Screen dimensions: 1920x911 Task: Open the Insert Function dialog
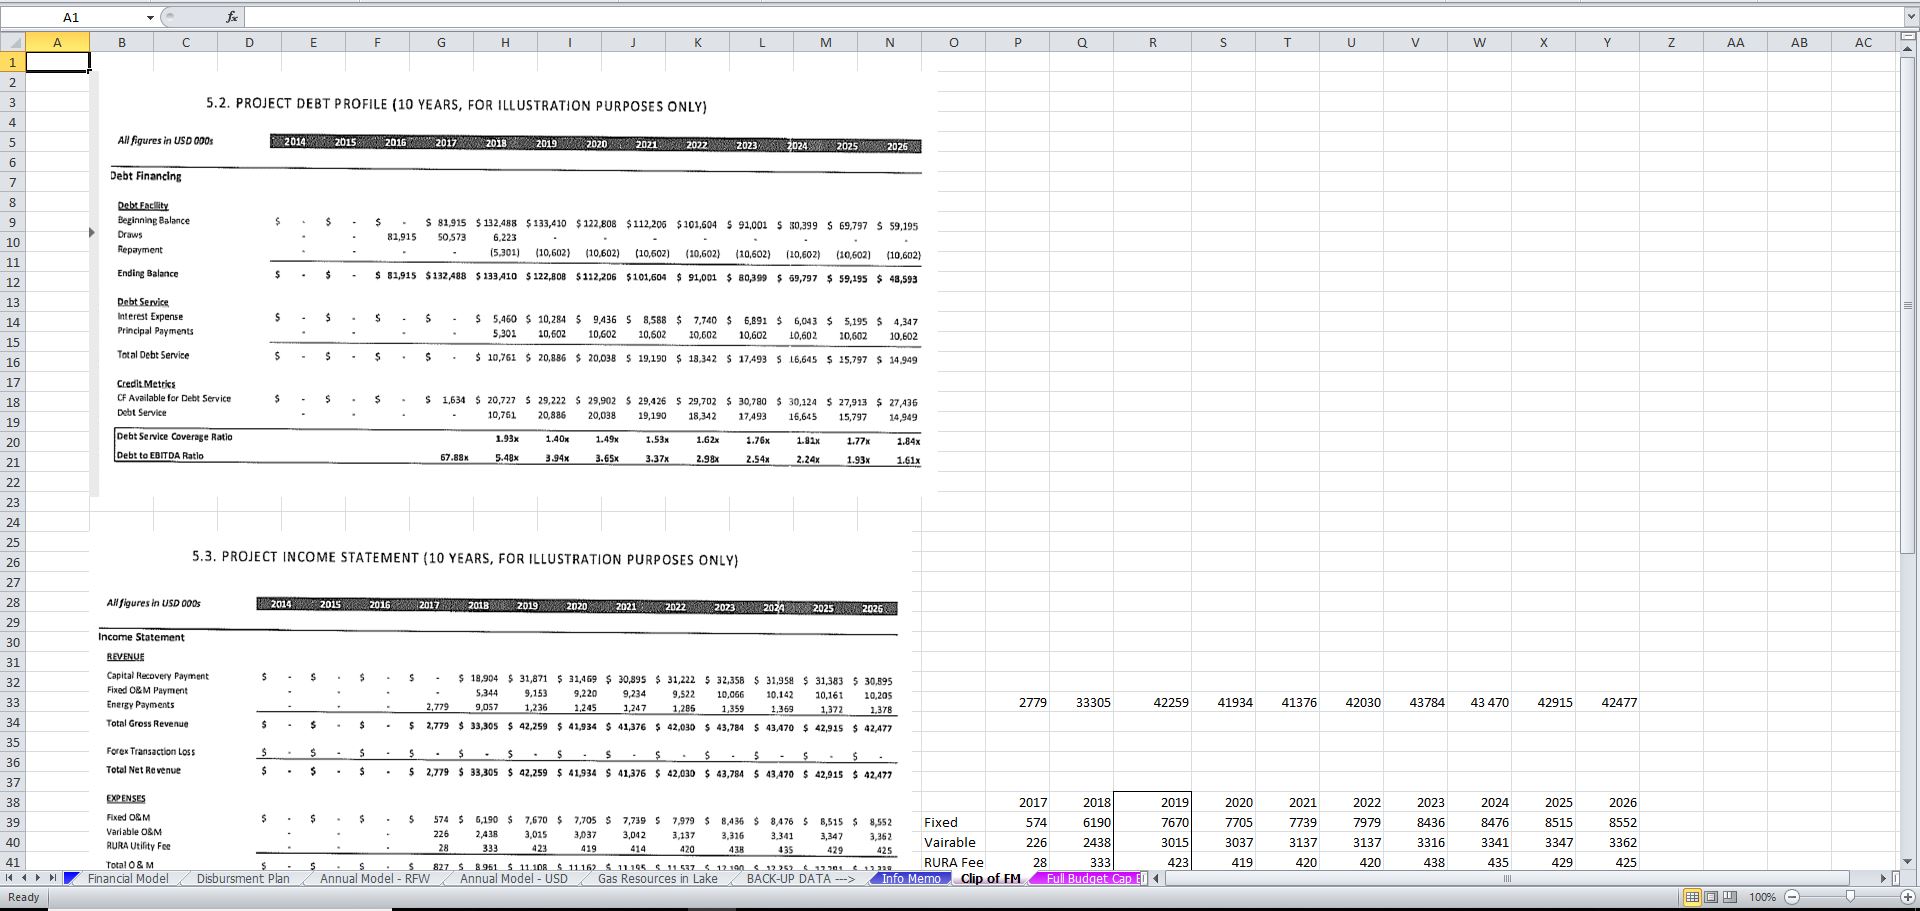point(231,16)
